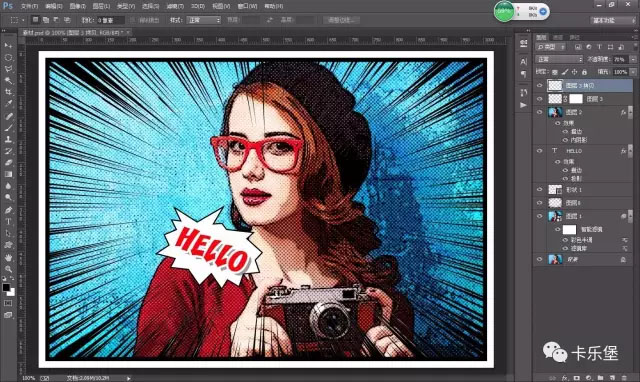Screen dimensions: 640x382
Task: Hide the 形状 1 layer
Action: click(x=540, y=189)
